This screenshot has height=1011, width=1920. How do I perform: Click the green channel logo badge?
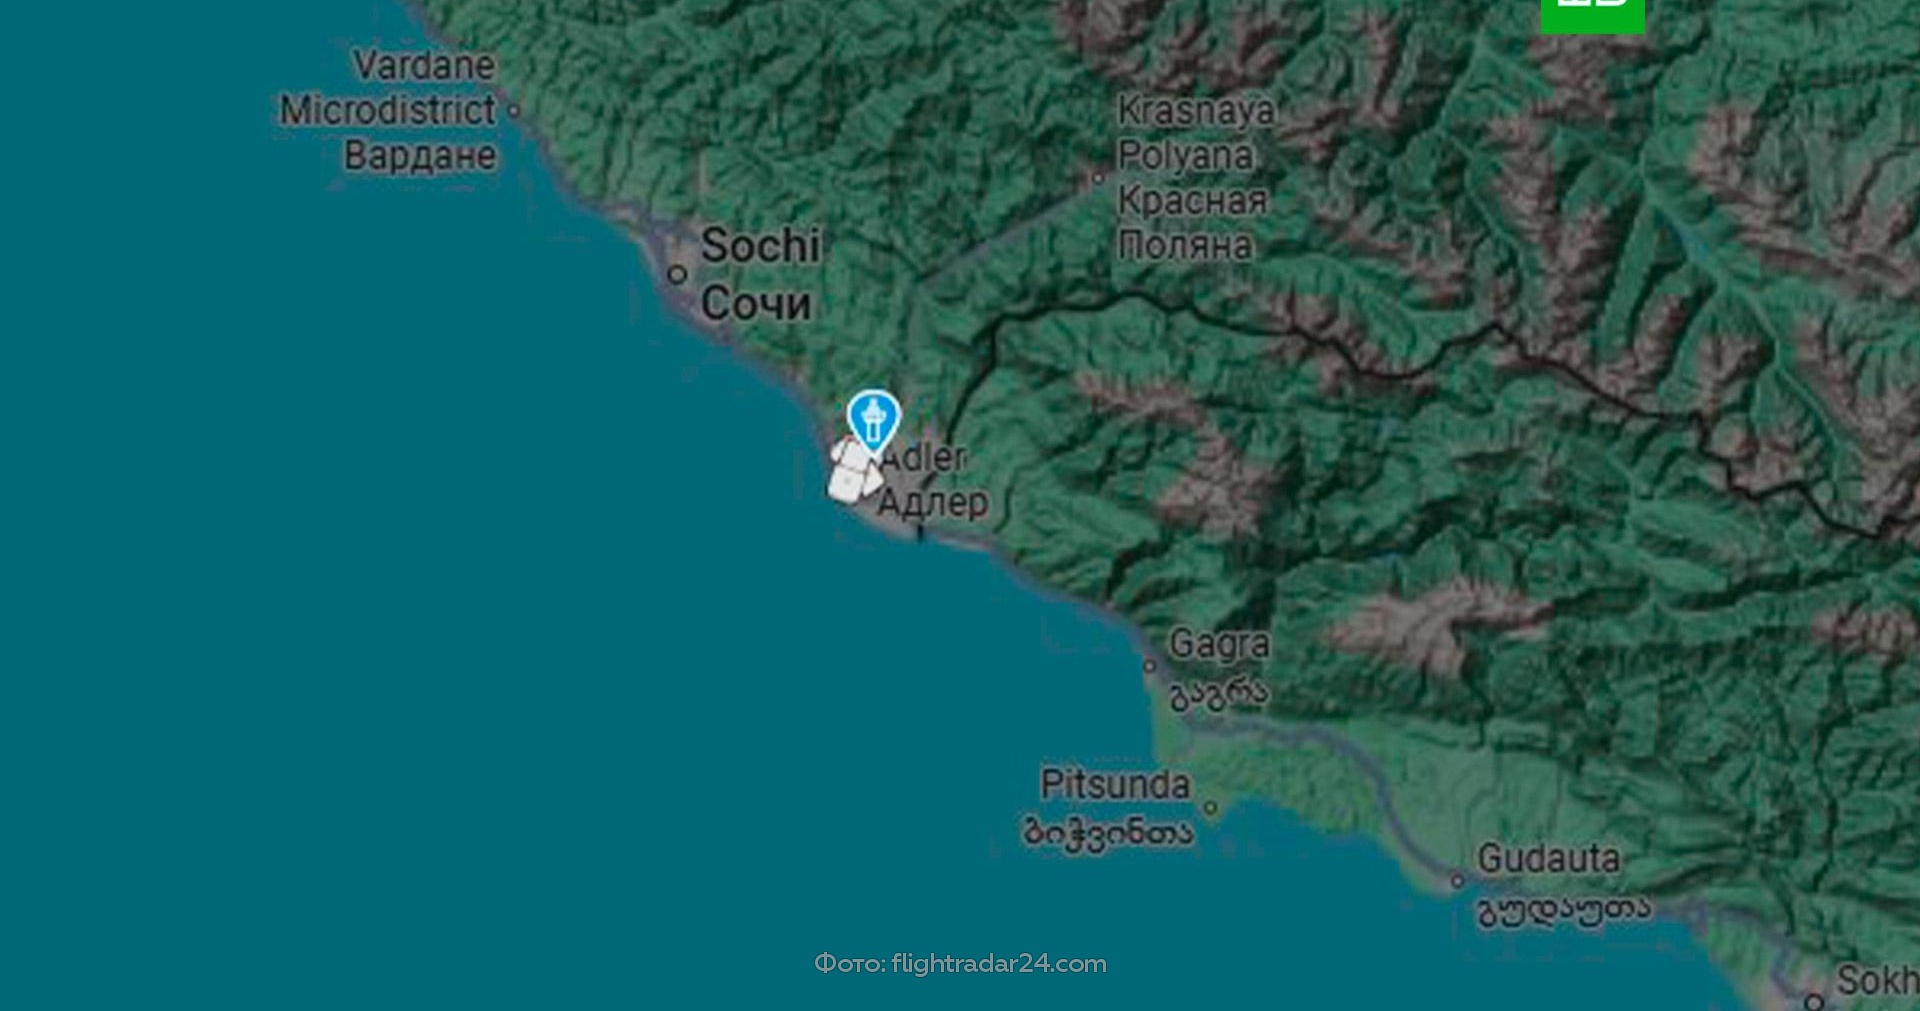click(x=1592, y=16)
